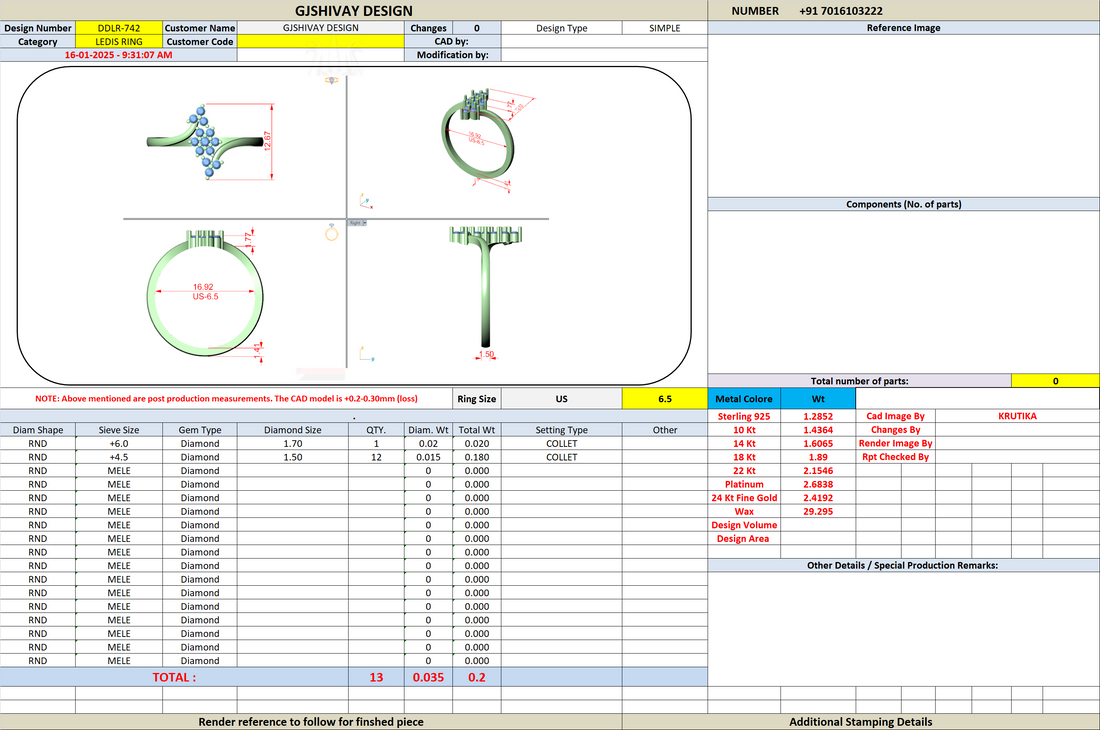Viewport: 1100px width, 730px height.
Task: Click the Total number of parts yellow cell
Action: (x=1055, y=381)
